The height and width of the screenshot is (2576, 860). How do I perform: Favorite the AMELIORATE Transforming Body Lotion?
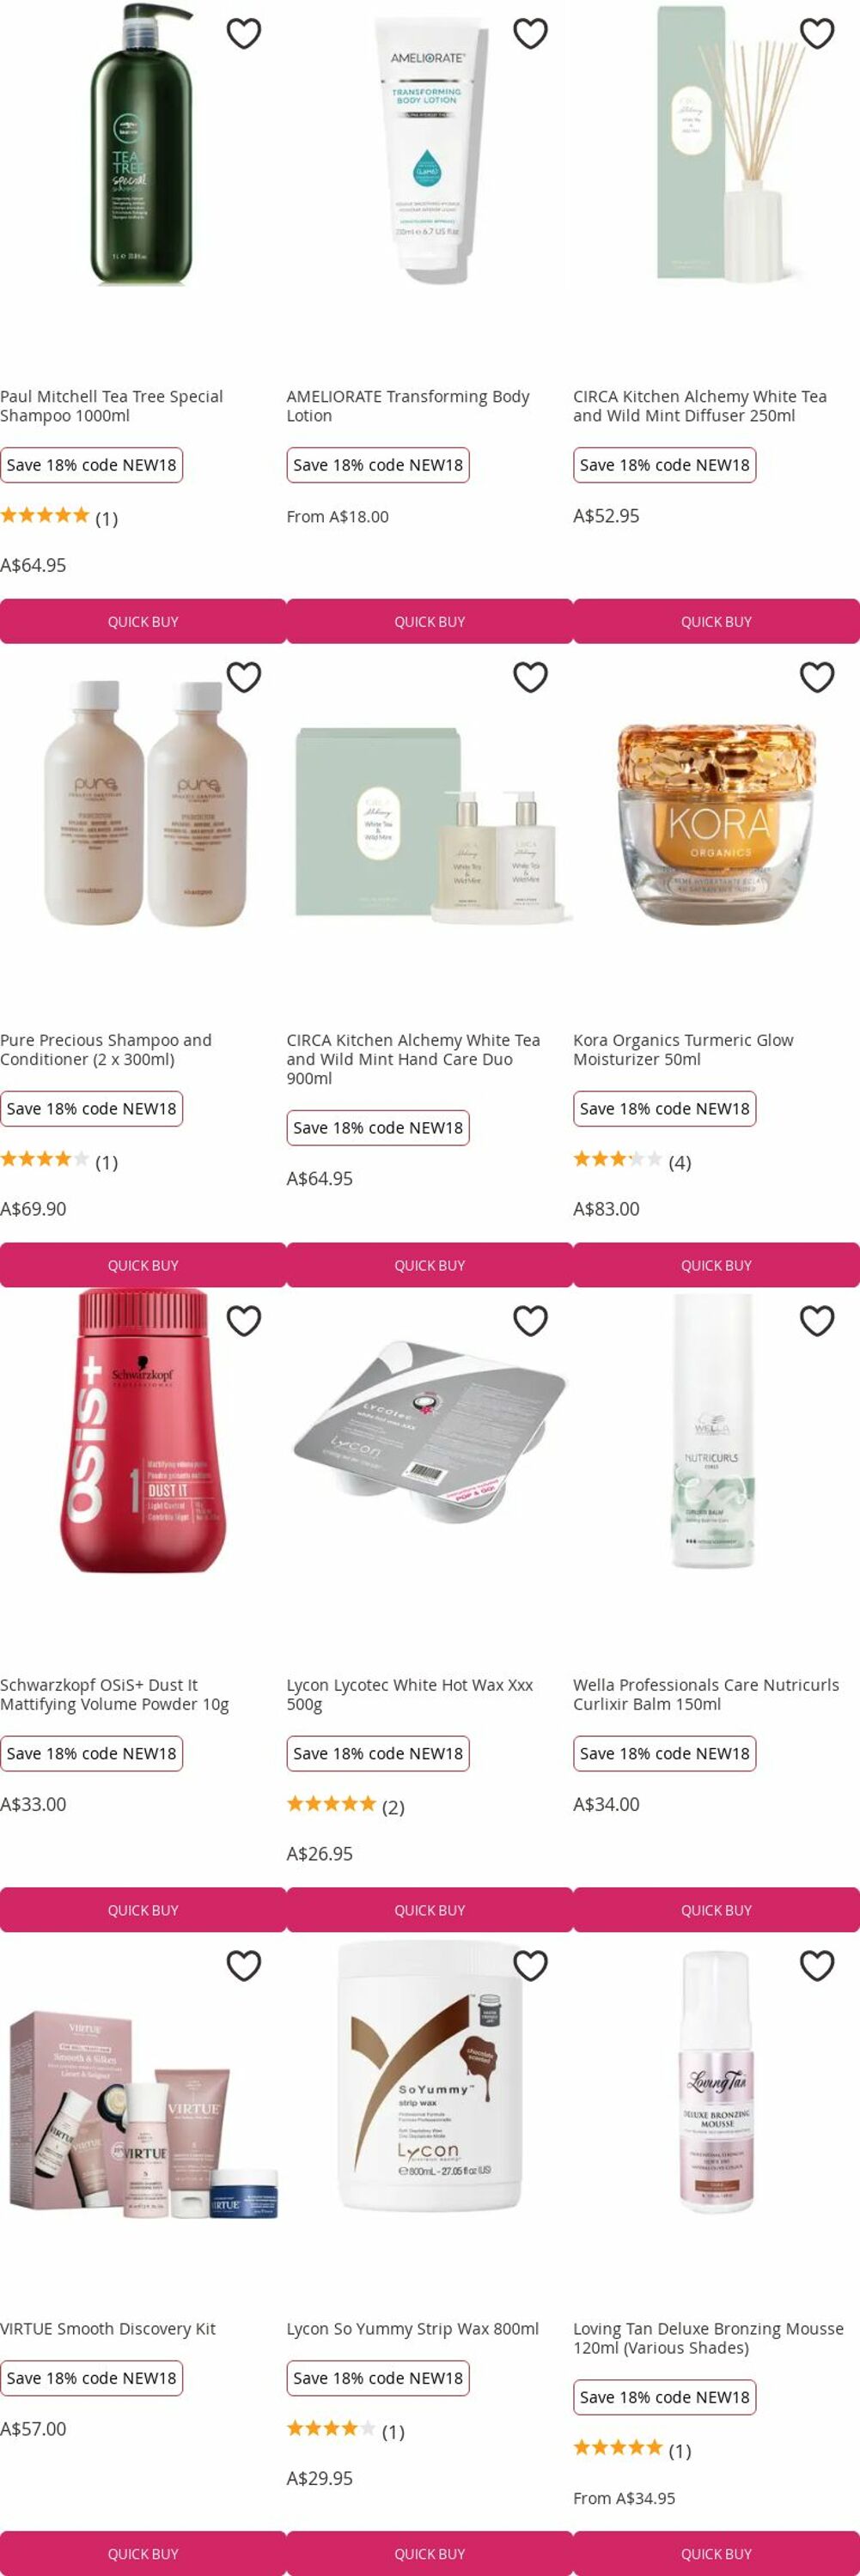530,33
